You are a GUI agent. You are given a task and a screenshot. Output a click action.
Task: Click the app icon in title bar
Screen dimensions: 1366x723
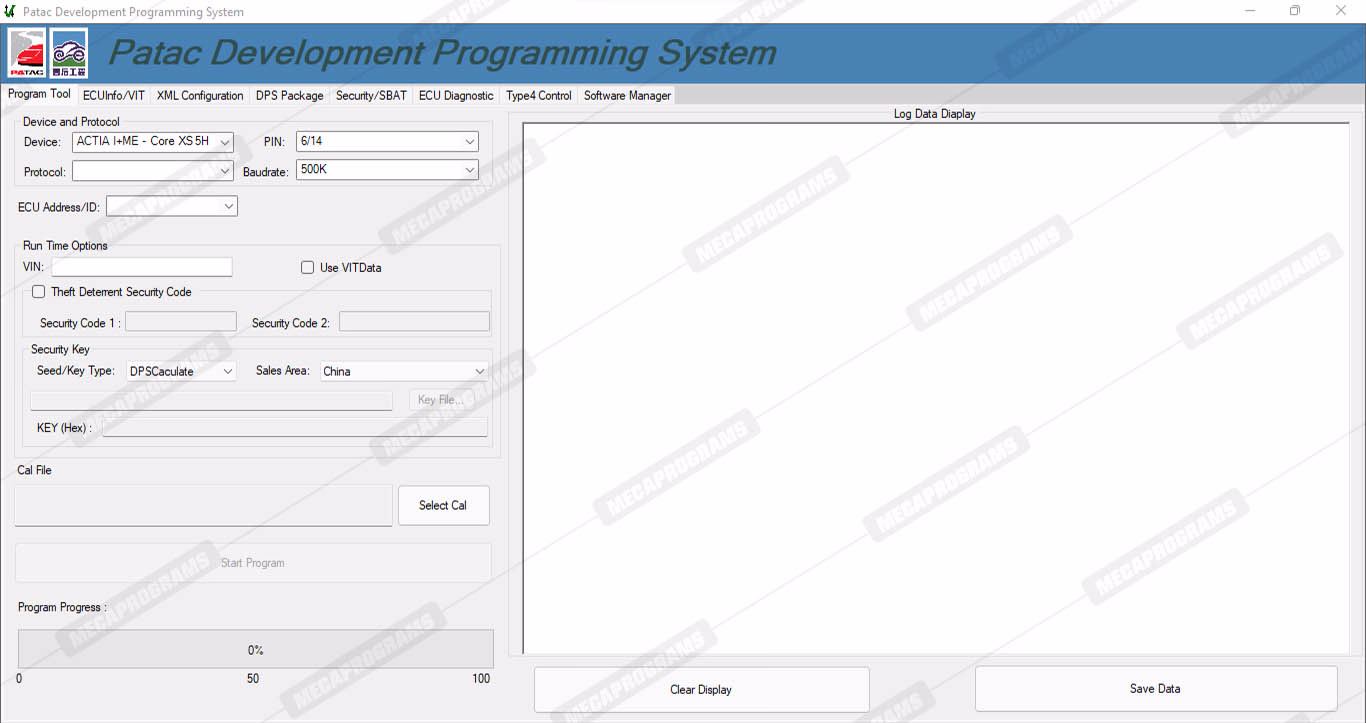click(10, 11)
